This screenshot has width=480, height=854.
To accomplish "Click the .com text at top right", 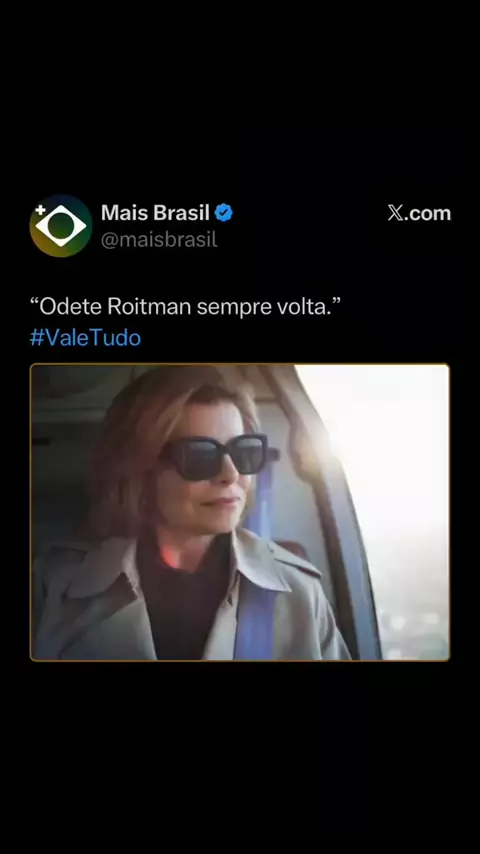I will pyautogui.click(x=428, y=214).
